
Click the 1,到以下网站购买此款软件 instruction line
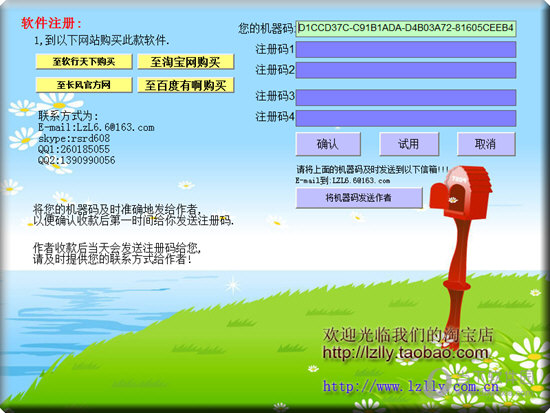102,41
